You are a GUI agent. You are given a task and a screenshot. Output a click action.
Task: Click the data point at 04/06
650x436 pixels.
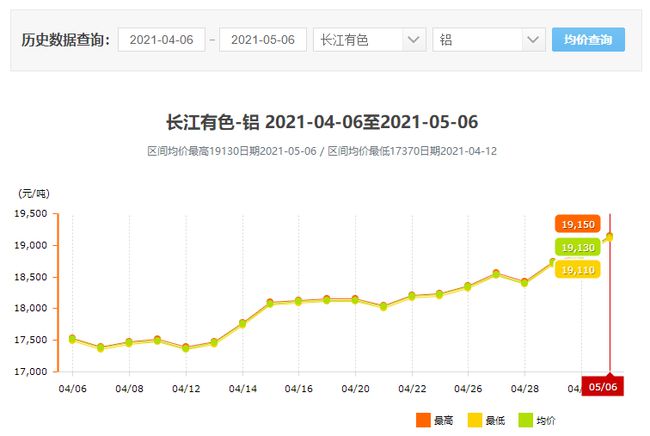click(72, 339)
